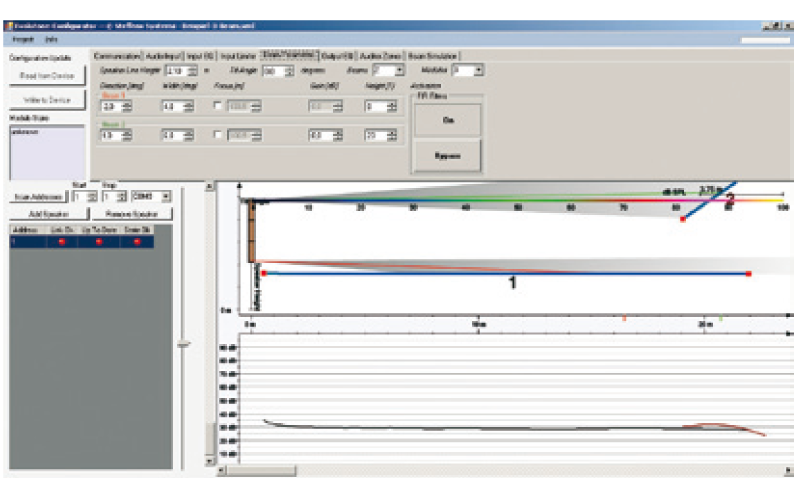Adjust the Stop address spinner
Viewport: 800px width, 500px height.
[122, 196]
